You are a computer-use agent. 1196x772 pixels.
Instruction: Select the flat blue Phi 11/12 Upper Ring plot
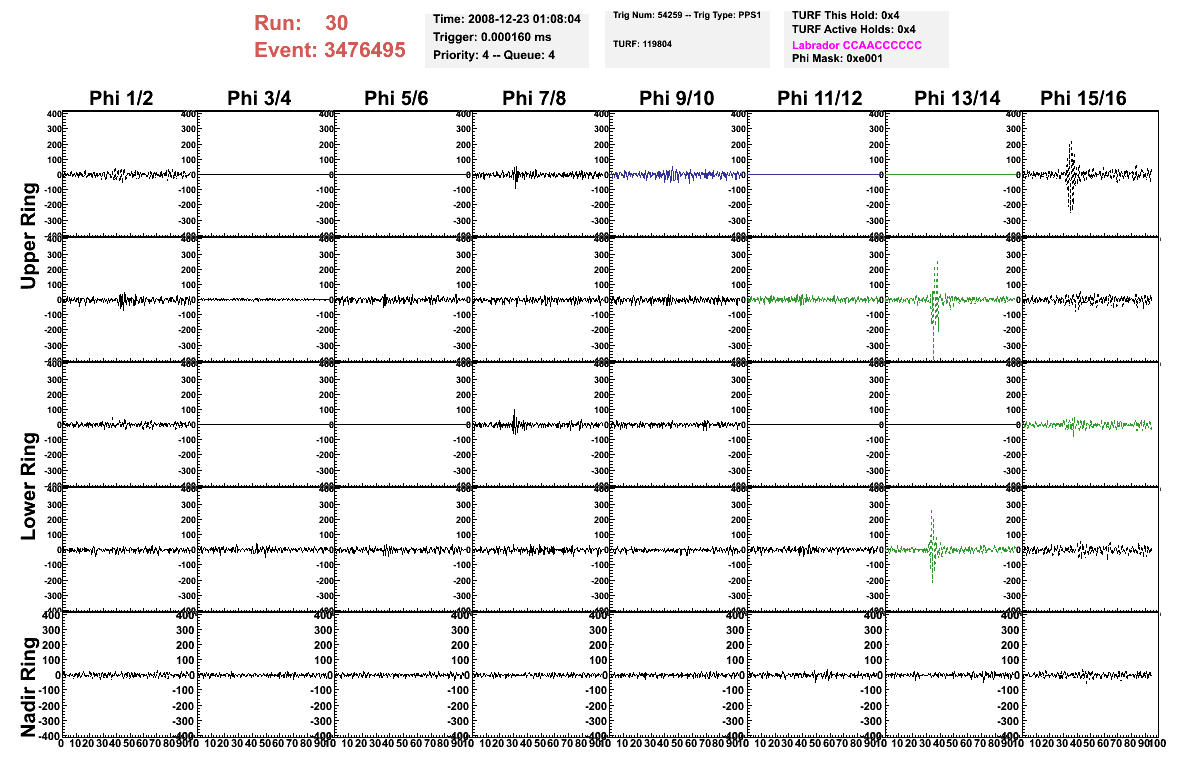tap(817, 174)
